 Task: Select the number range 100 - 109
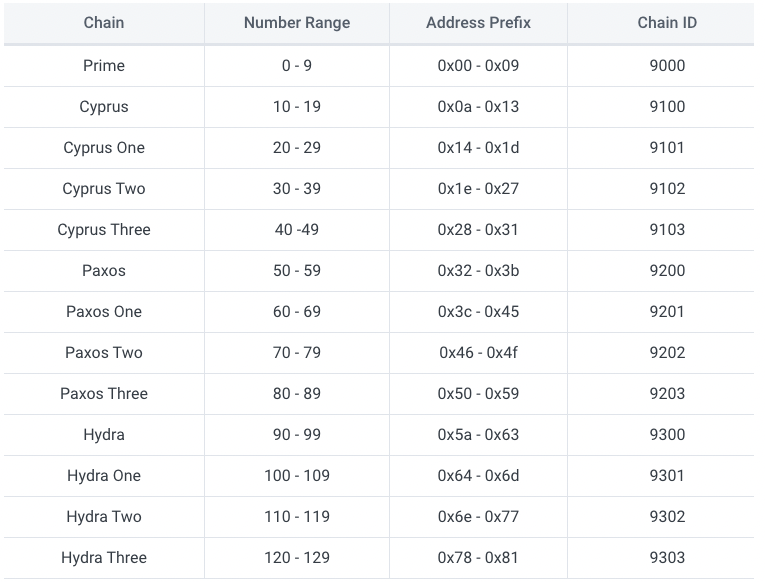297,476
